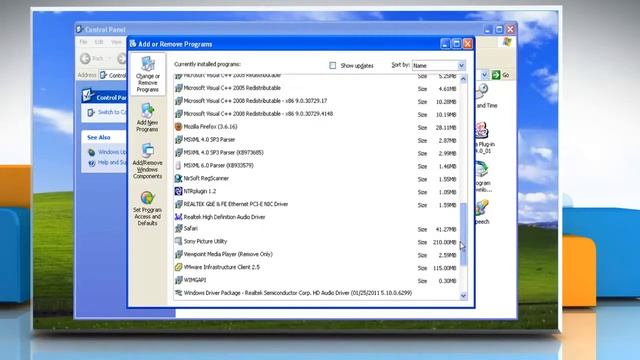Select Safari entry in program list
Screen dimensions: 640x360
(316, 229)
